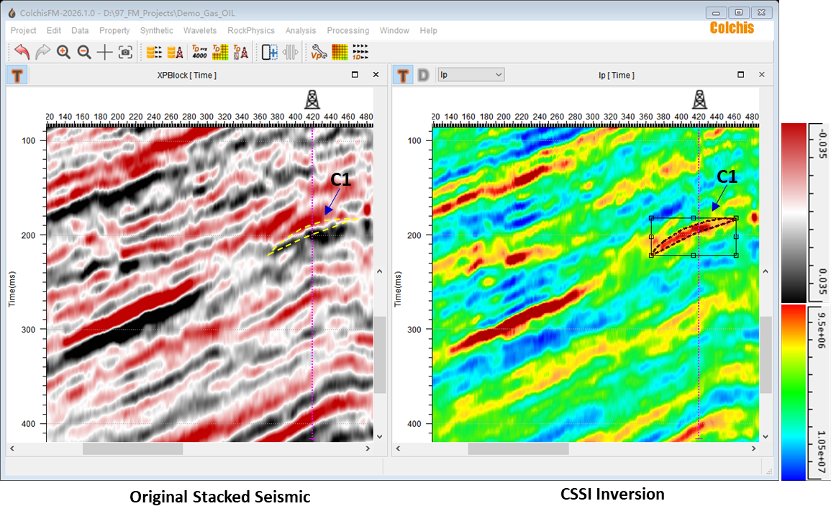The height and width of the screenshot is (520, 832).
Task: Click the well derrick marker in XPBlock view
Action: point(312,99)
